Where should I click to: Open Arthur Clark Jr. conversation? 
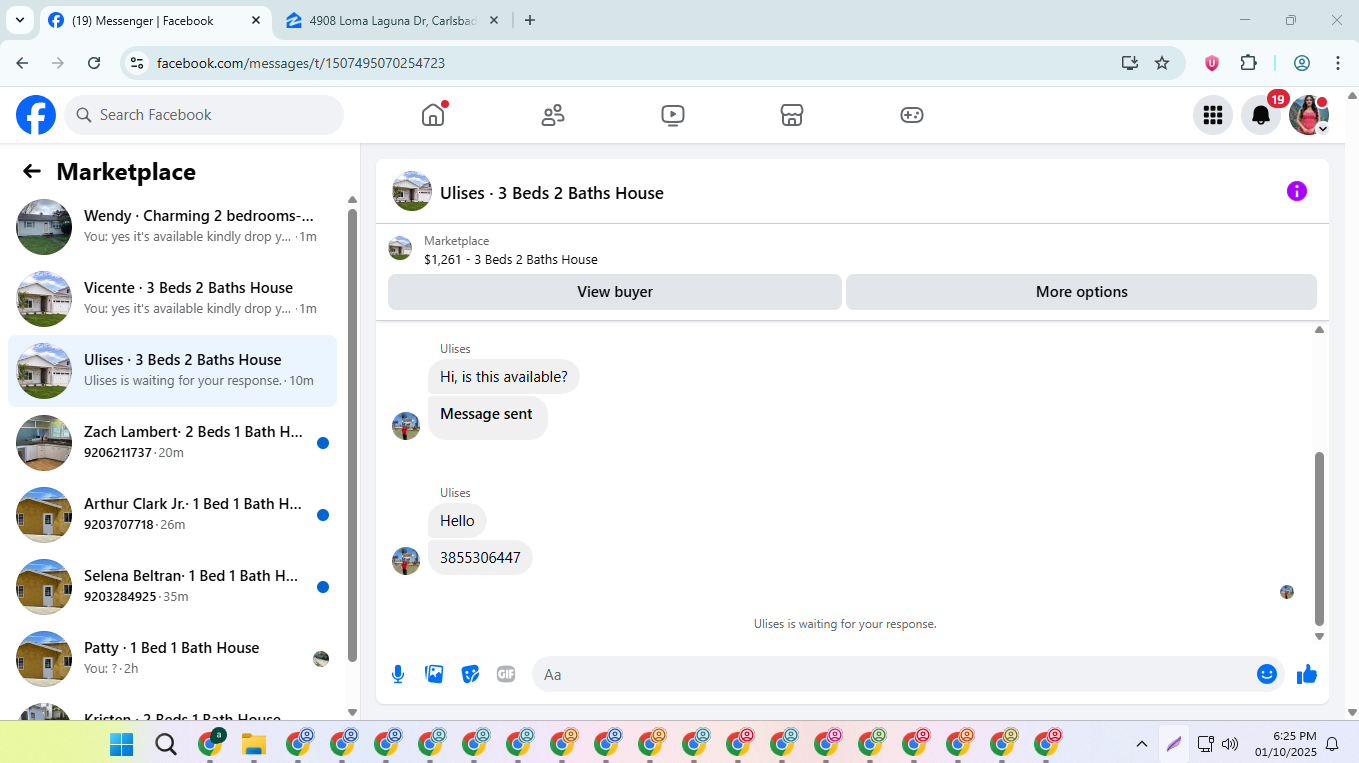tap(172, 515)
